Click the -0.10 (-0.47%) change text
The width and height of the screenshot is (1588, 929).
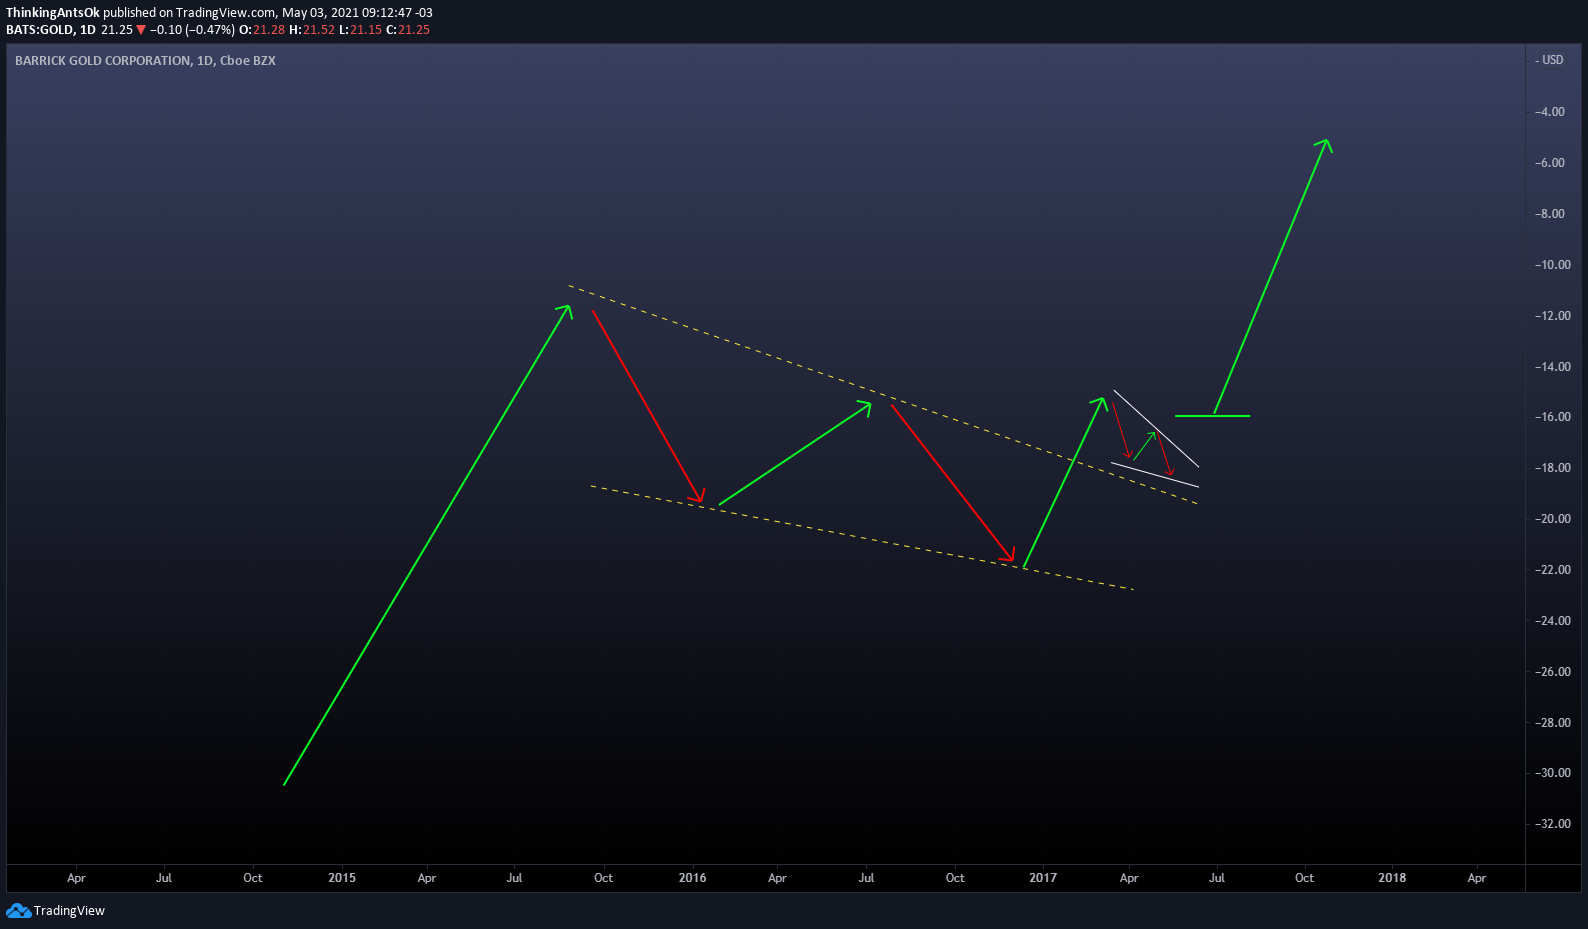point(192,30)
